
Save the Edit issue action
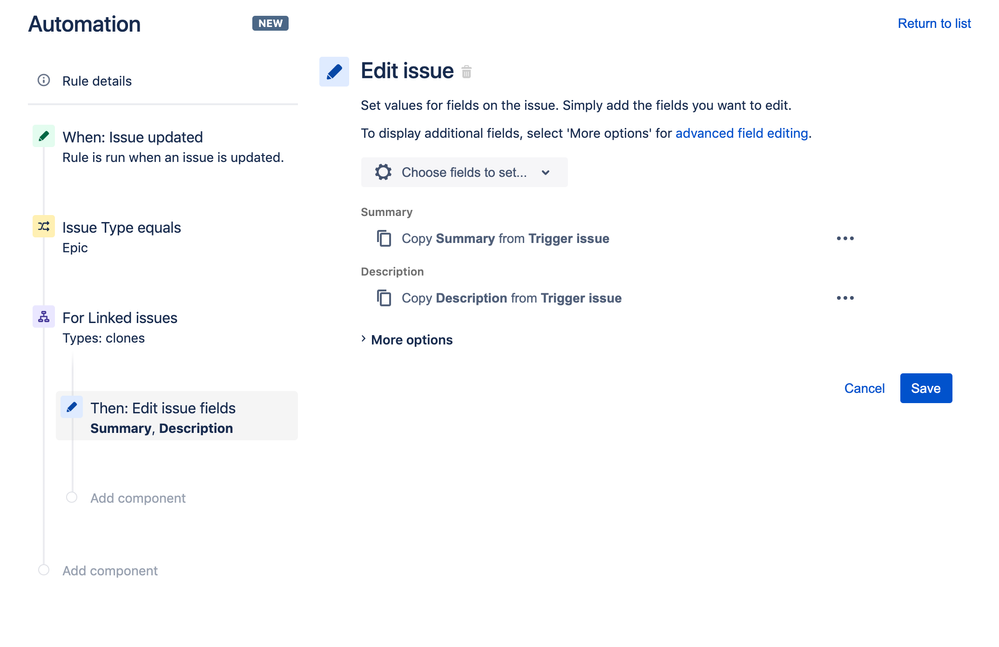926,388
